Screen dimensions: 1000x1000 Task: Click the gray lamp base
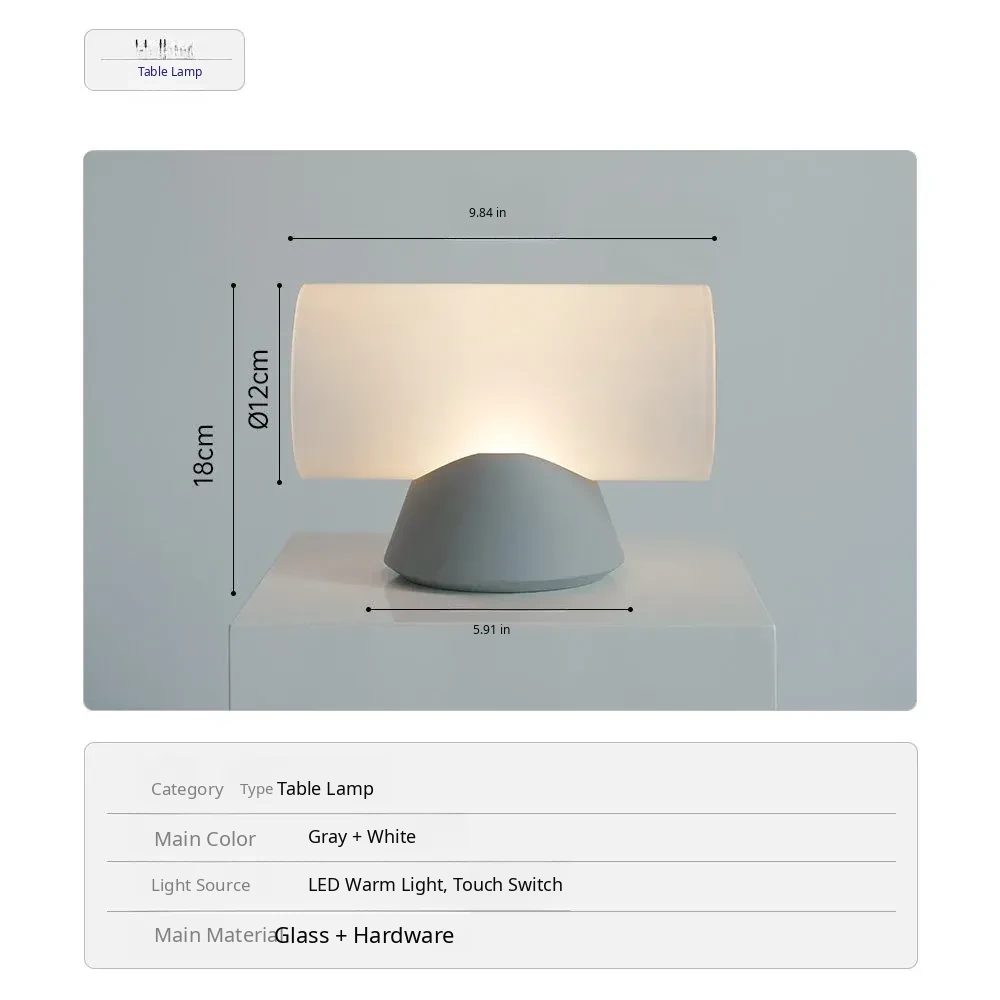click(504, 523)
